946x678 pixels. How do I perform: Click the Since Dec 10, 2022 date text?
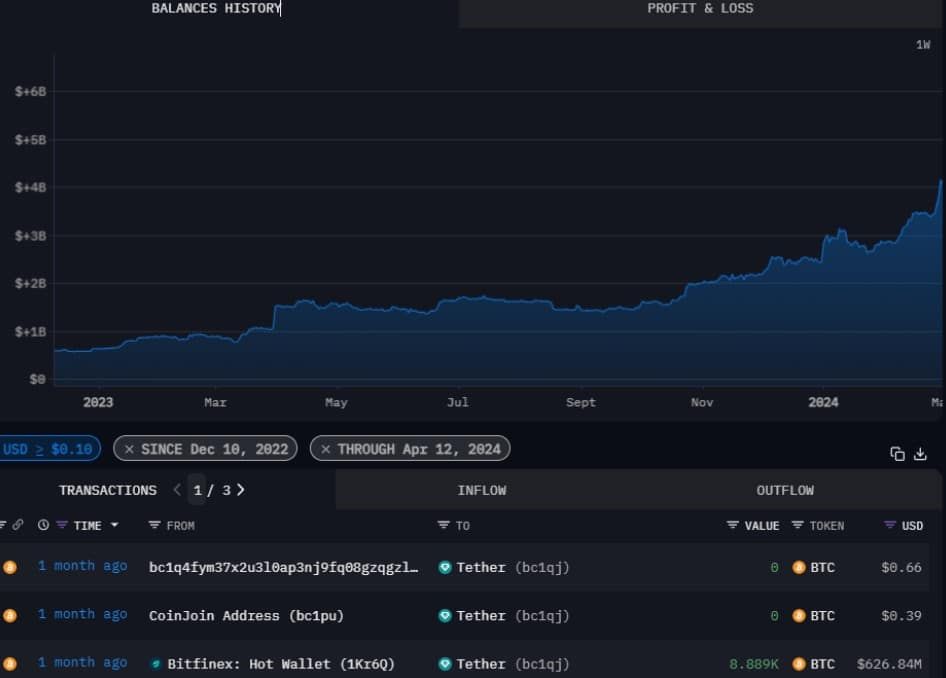(x=215, y=449)
